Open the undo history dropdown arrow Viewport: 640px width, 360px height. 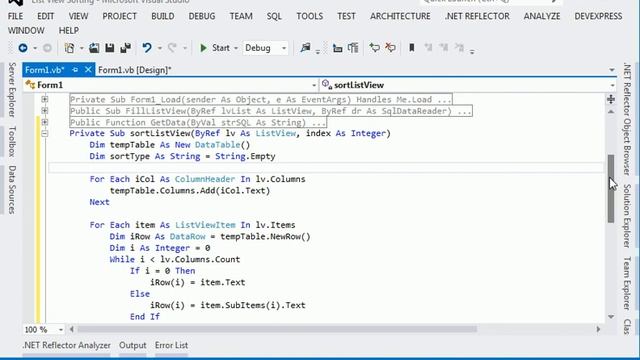[160, 48]
